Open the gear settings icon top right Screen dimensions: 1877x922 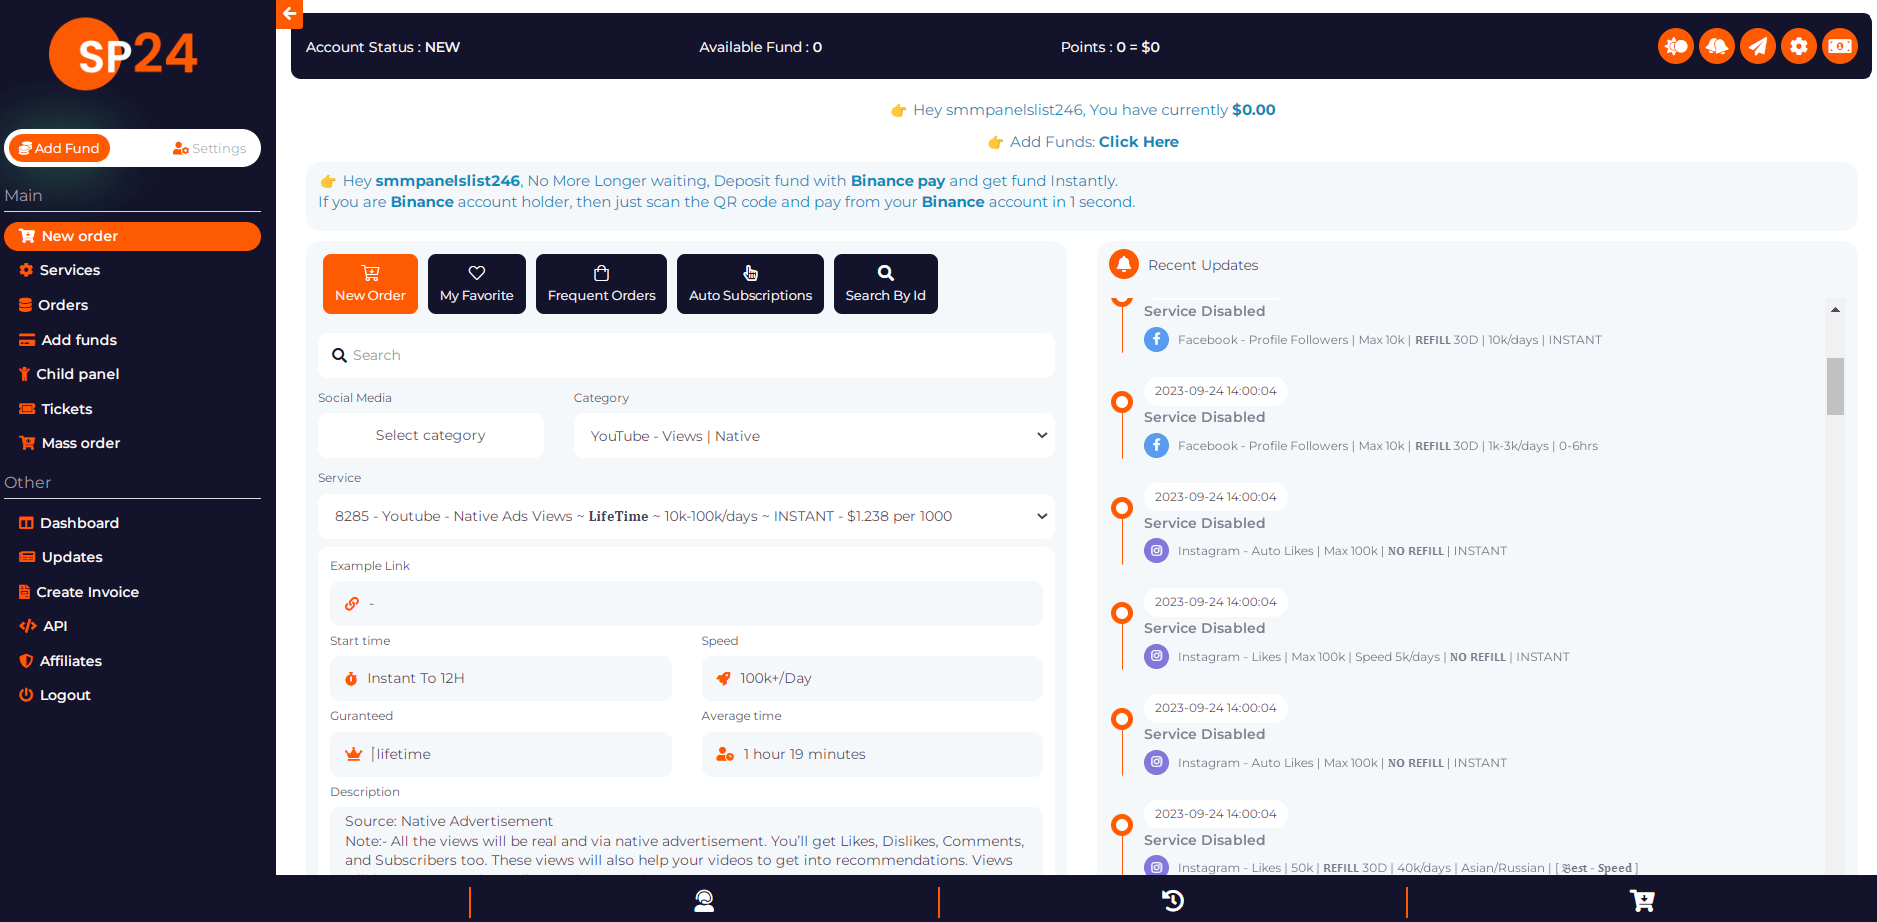click(x=1798, y=46)
